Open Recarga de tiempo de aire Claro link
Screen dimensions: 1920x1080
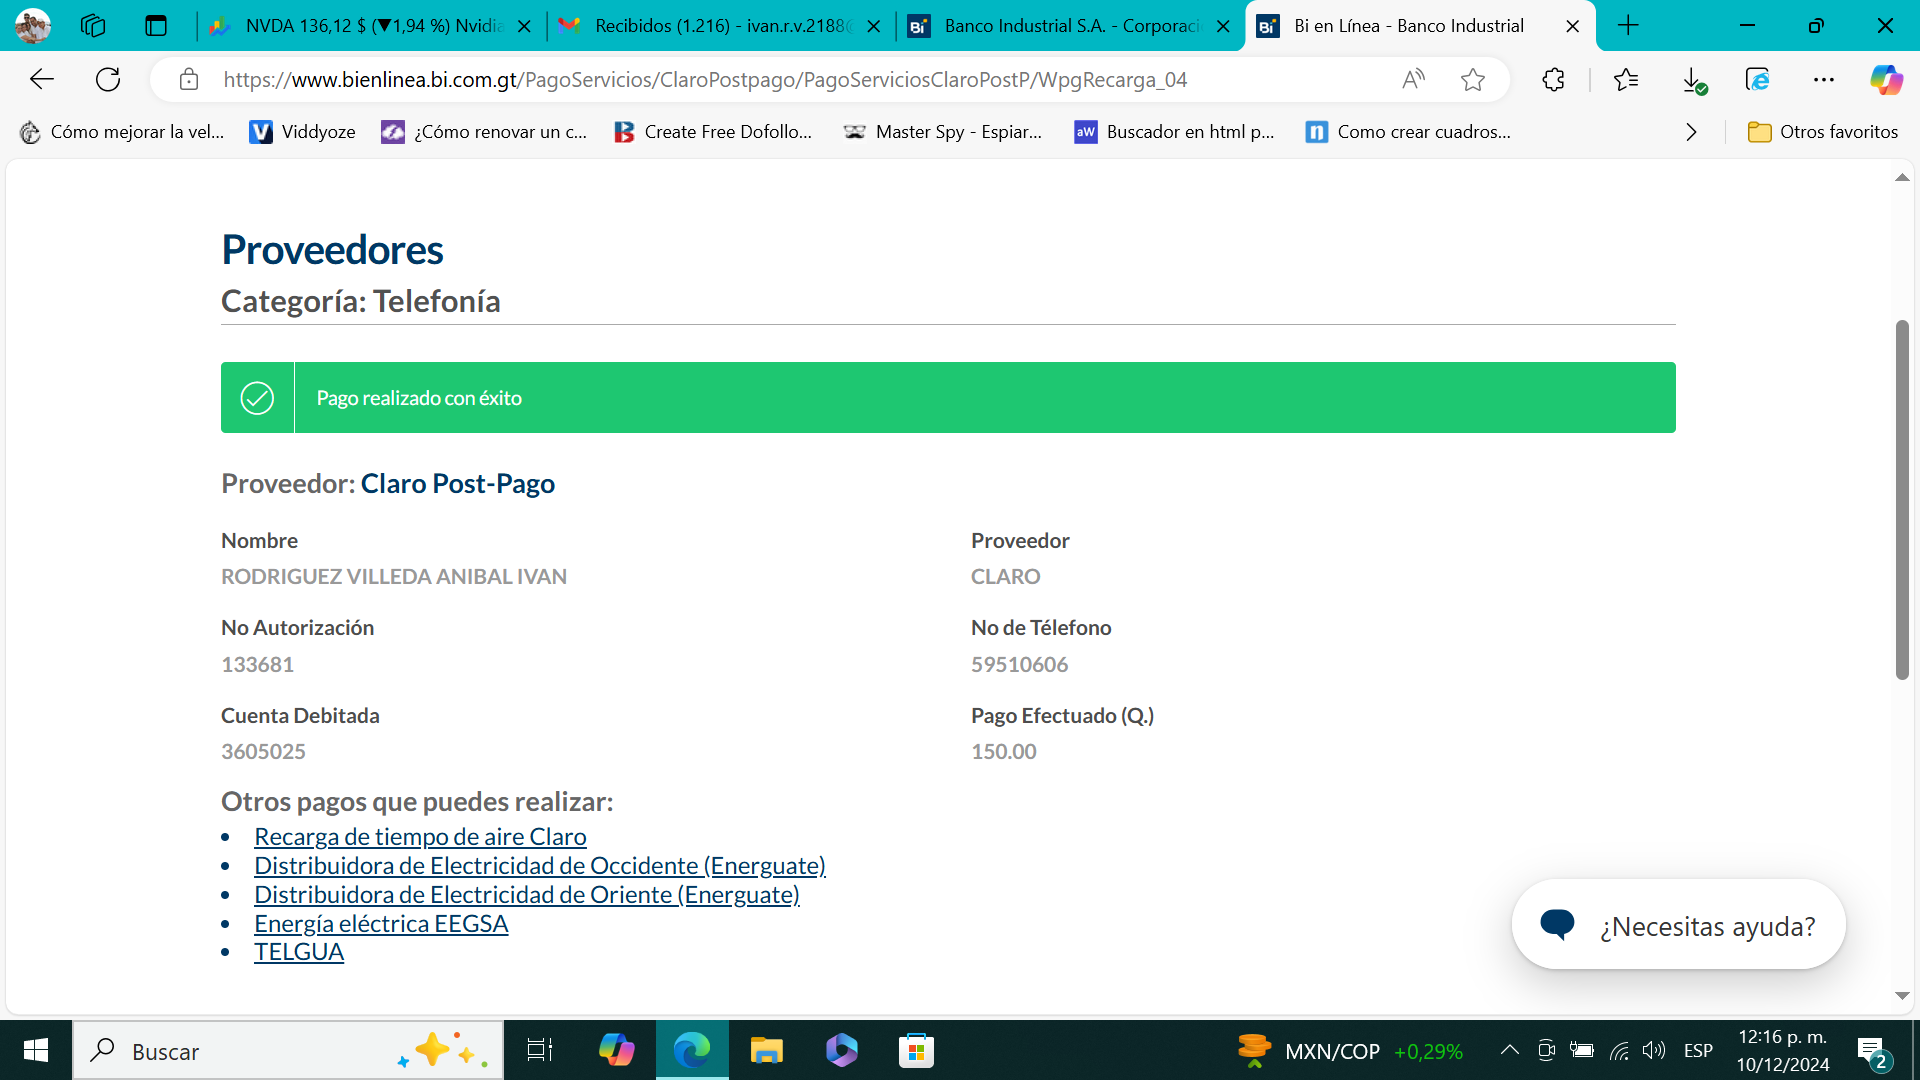[x=420, y=837]
